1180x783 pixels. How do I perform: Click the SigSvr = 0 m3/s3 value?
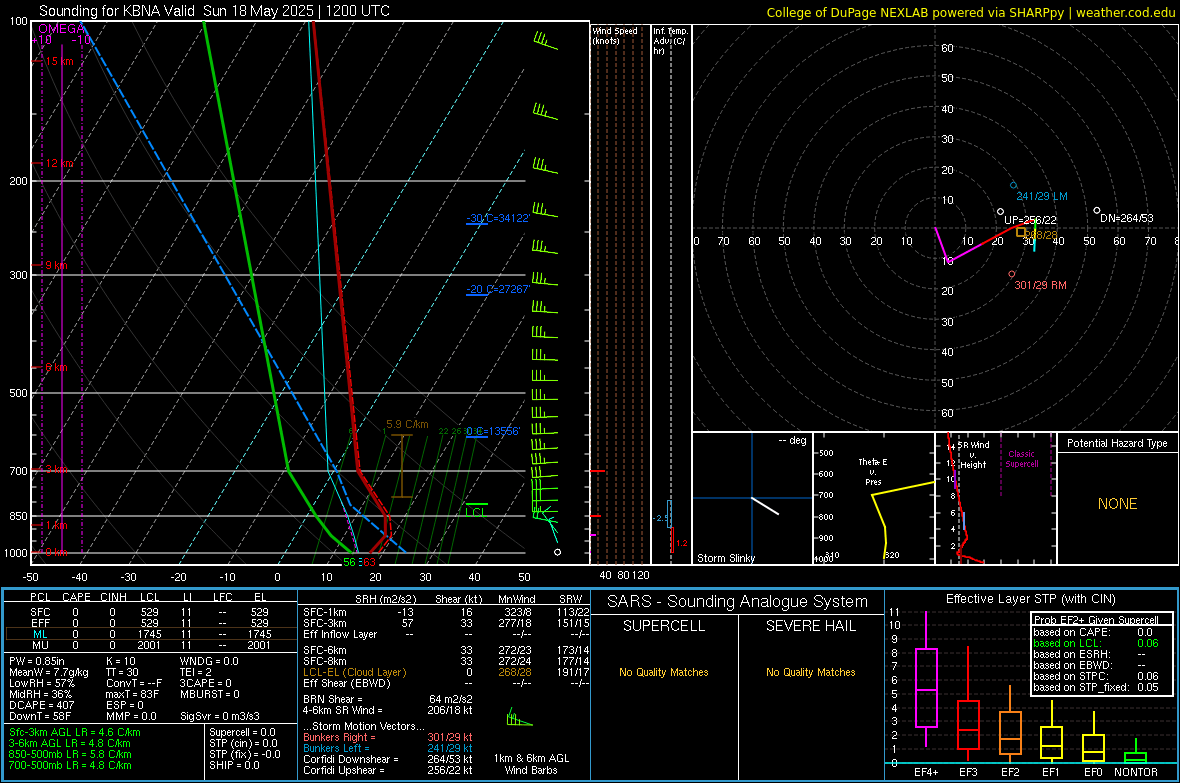[x=220, y=716]
